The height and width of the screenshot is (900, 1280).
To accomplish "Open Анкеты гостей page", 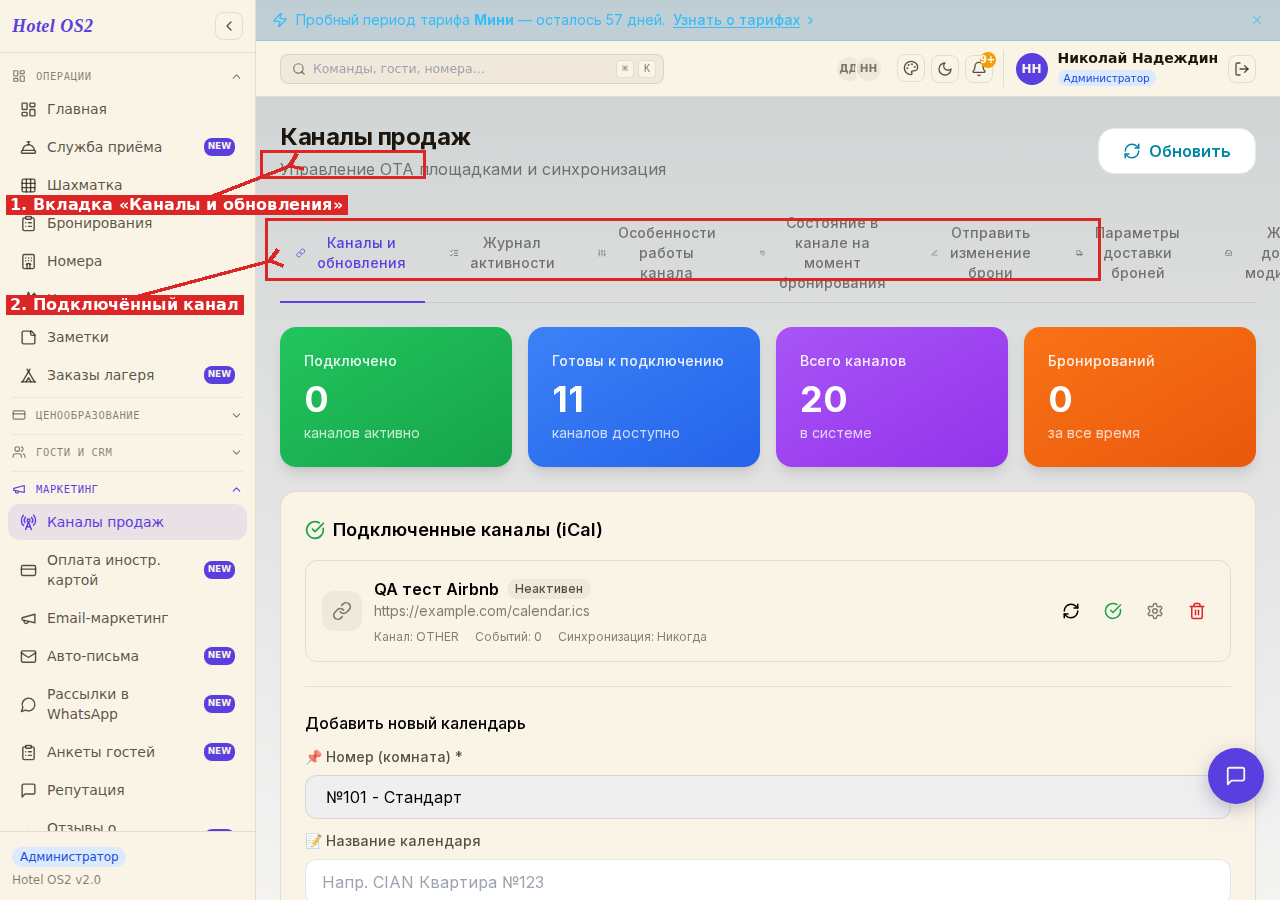I will tap(127, 752).
